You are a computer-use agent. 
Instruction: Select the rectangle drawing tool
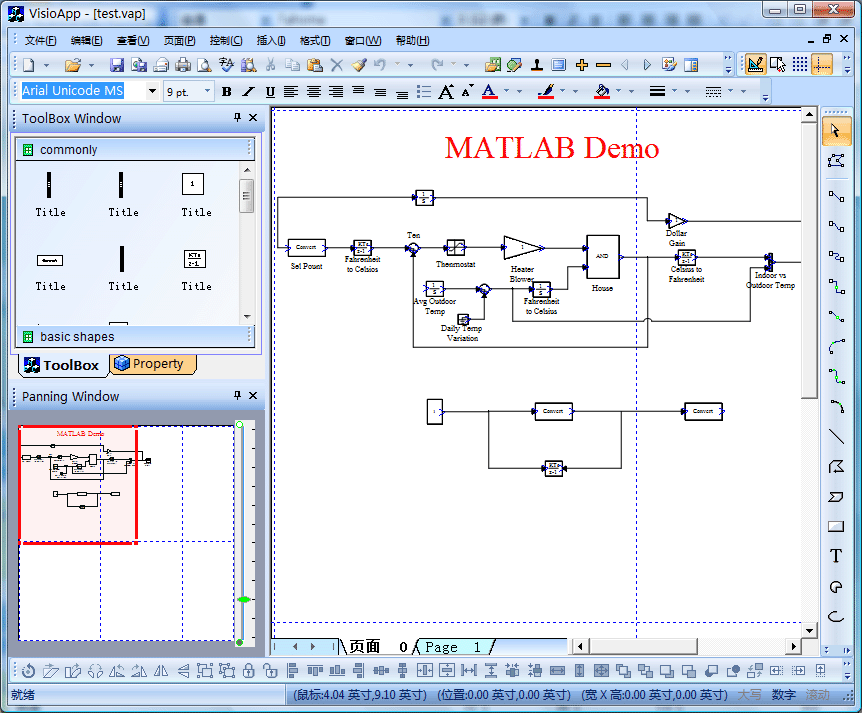coord(836,527)
